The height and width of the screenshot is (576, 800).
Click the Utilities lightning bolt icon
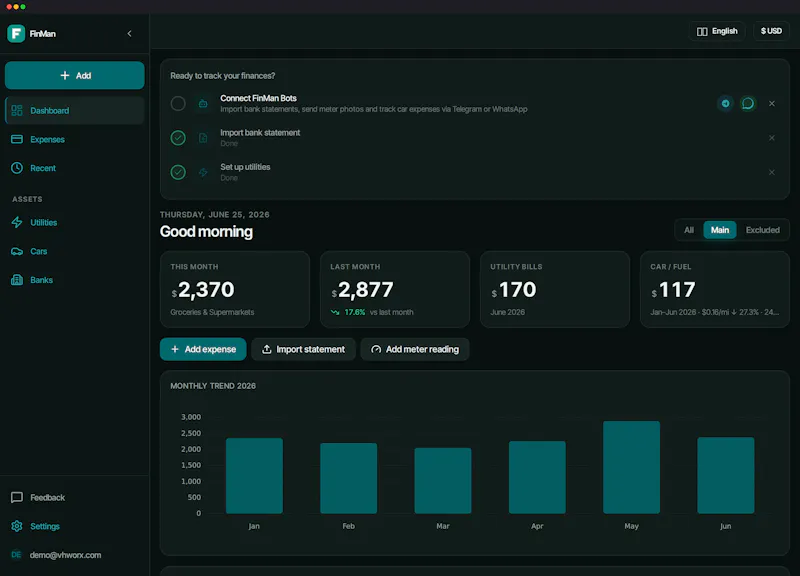coord(17,222)
